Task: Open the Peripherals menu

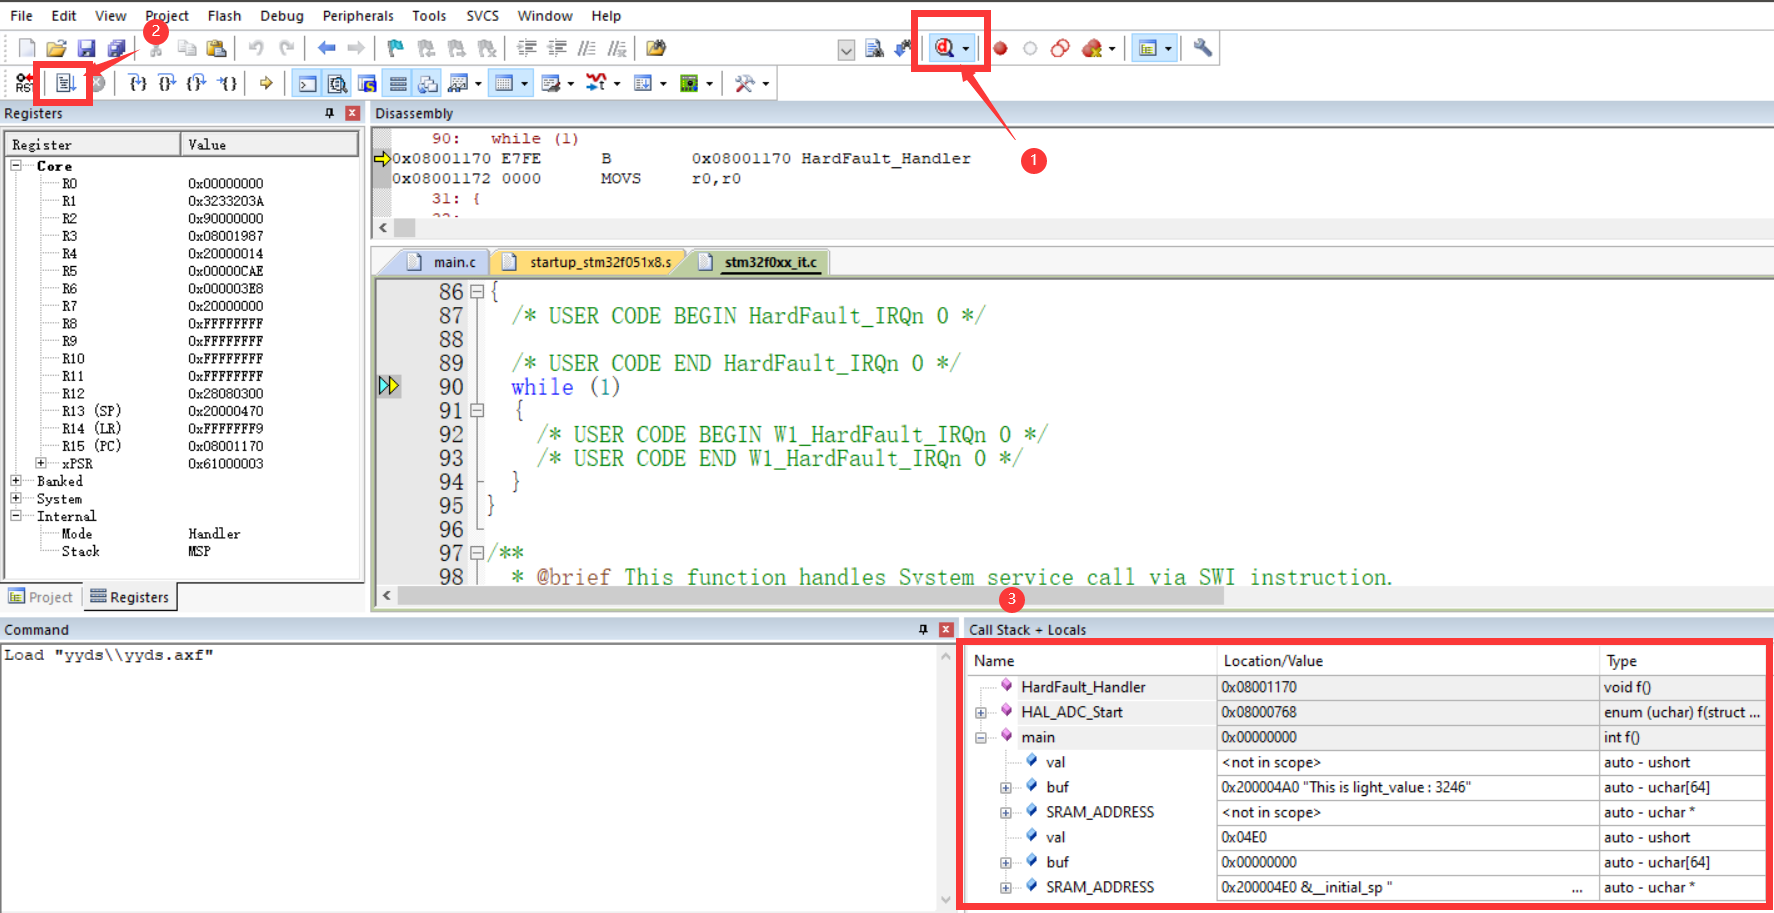Action: [x=357, y=16]
